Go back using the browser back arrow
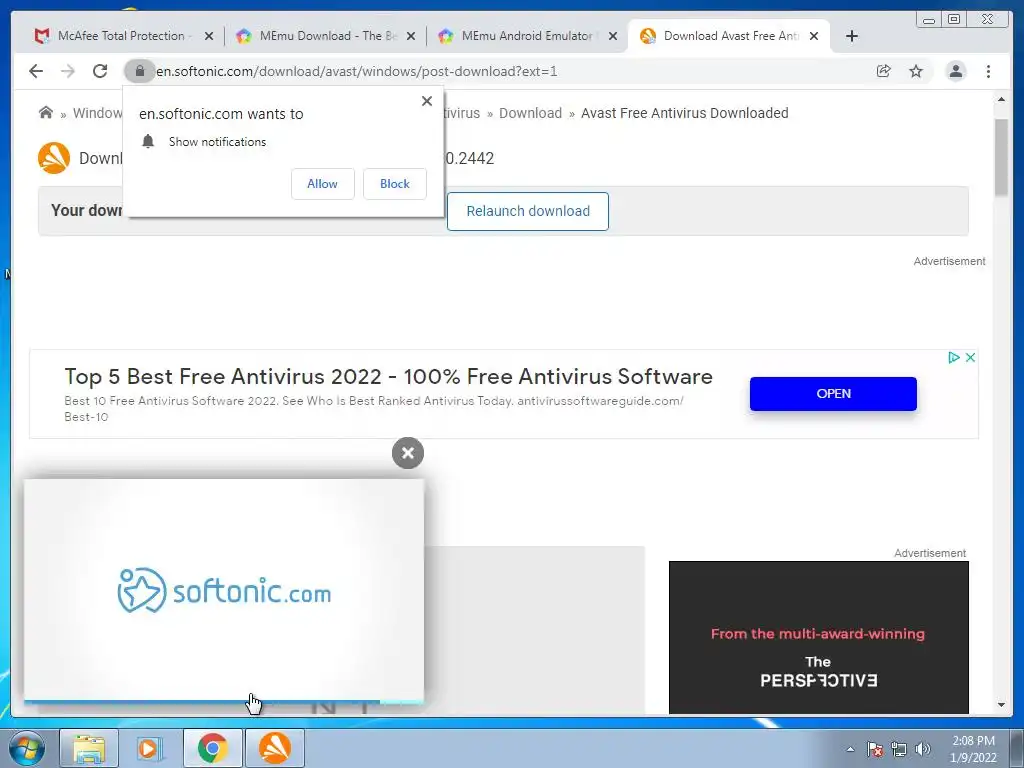The image size is (1024, 768). (36, 71)
